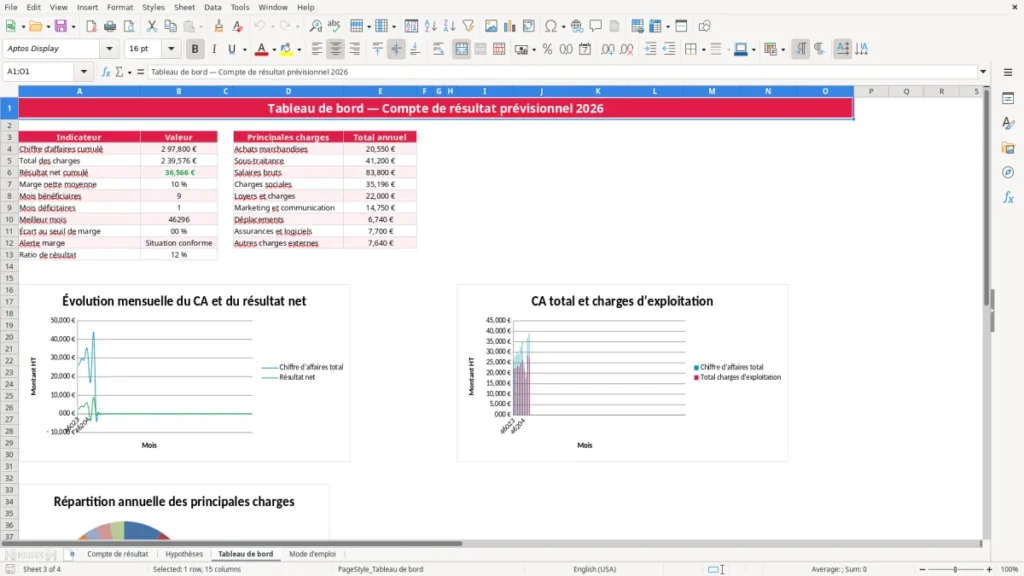Open the Font Name dropdown

(x=109, y=48)
